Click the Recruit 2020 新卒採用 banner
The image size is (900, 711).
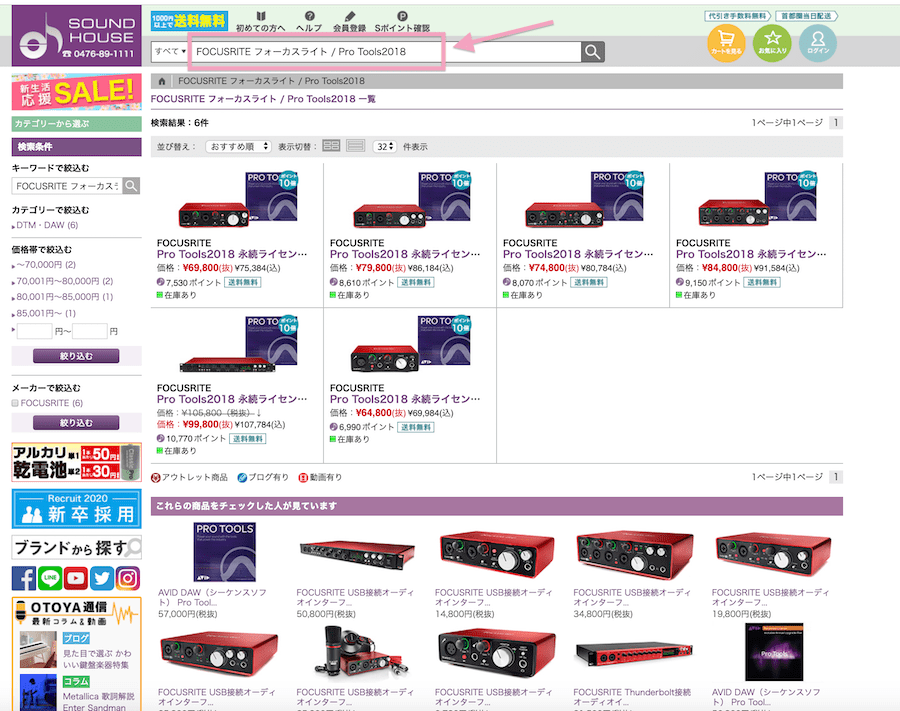[x=76, y=508]
